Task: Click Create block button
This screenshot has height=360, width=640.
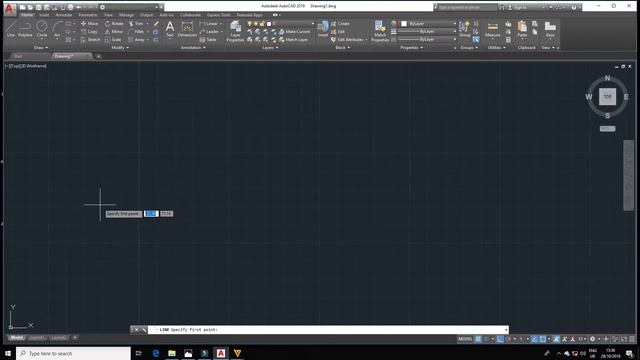Action: [340, 24]
